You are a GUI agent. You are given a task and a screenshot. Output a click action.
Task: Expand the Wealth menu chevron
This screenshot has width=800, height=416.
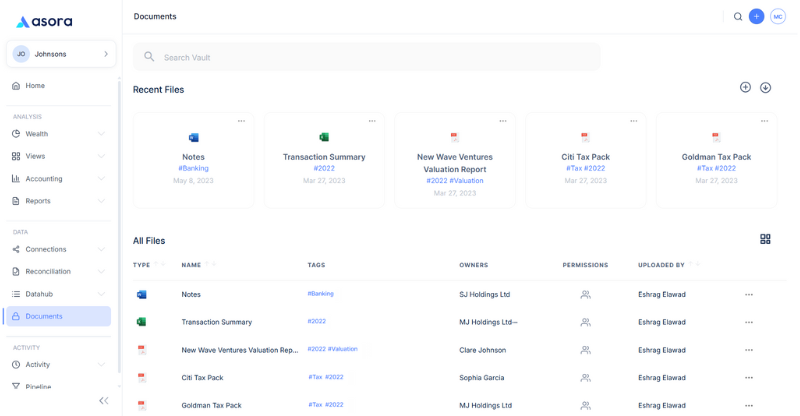click(x=101, y=134)
